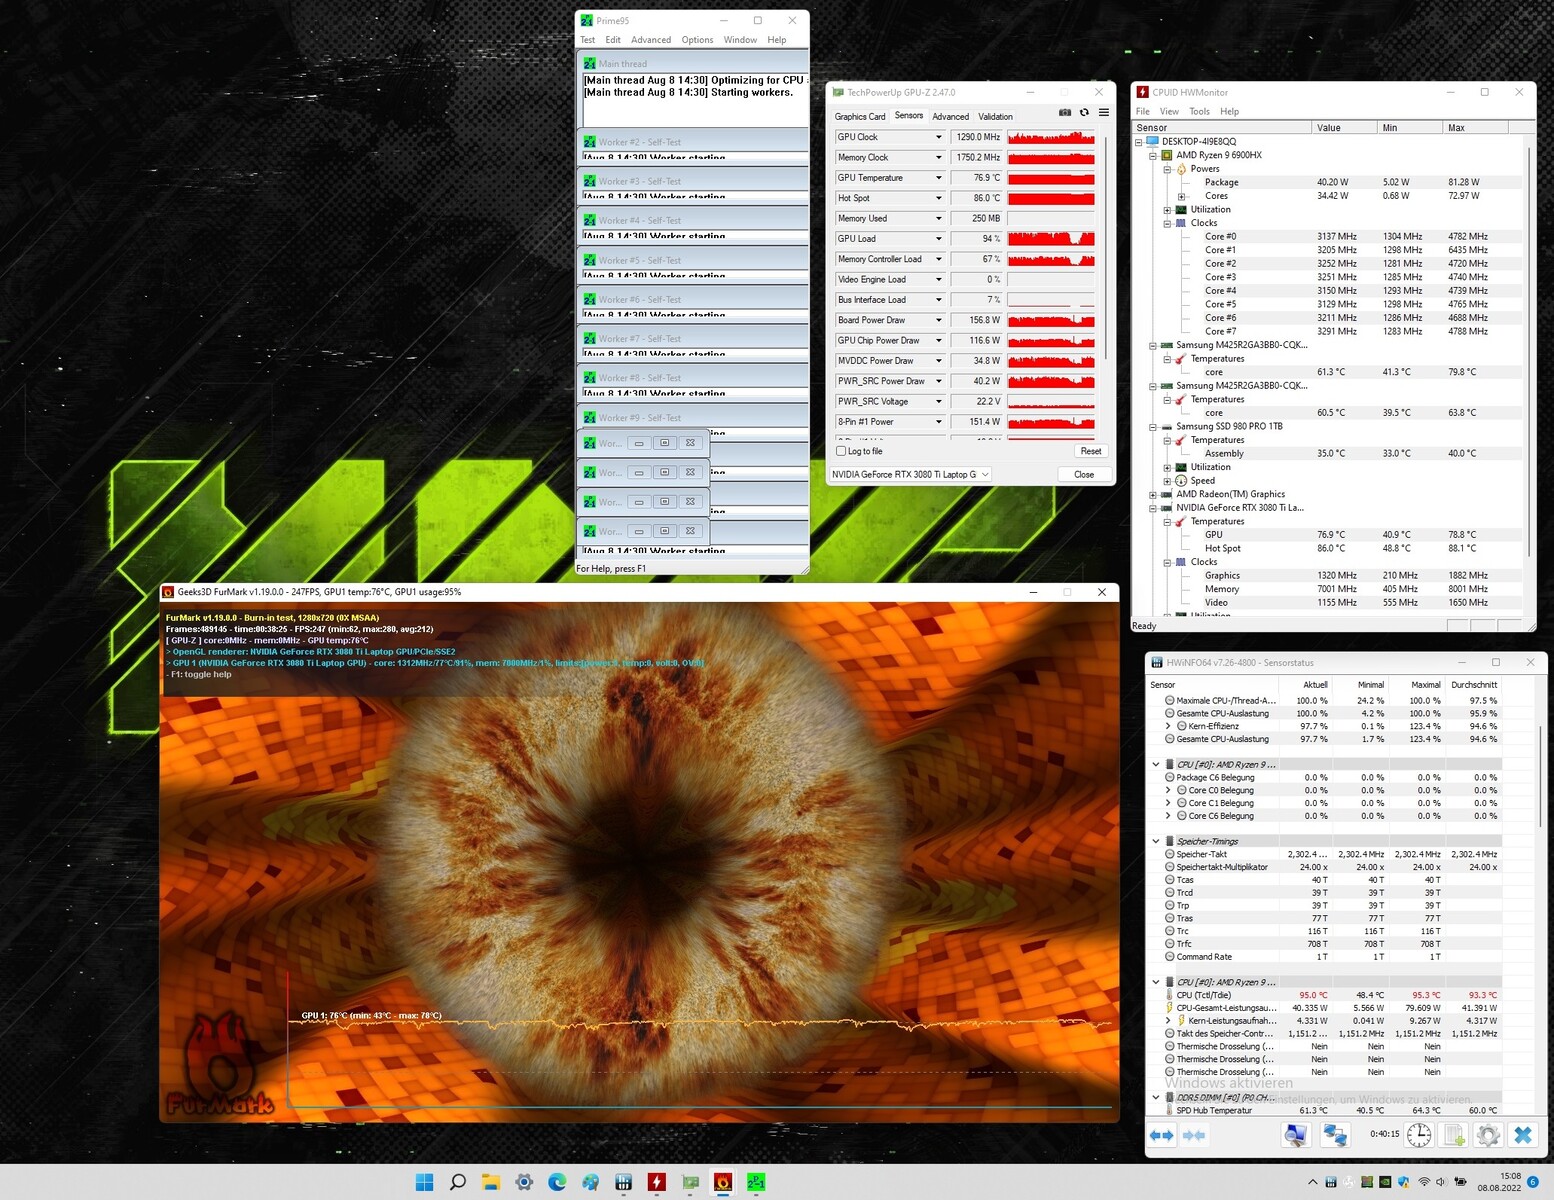Open taskbar Search
Image resolution: width=1554 pixels, height=1200 pixels.
coord(457,1182)
